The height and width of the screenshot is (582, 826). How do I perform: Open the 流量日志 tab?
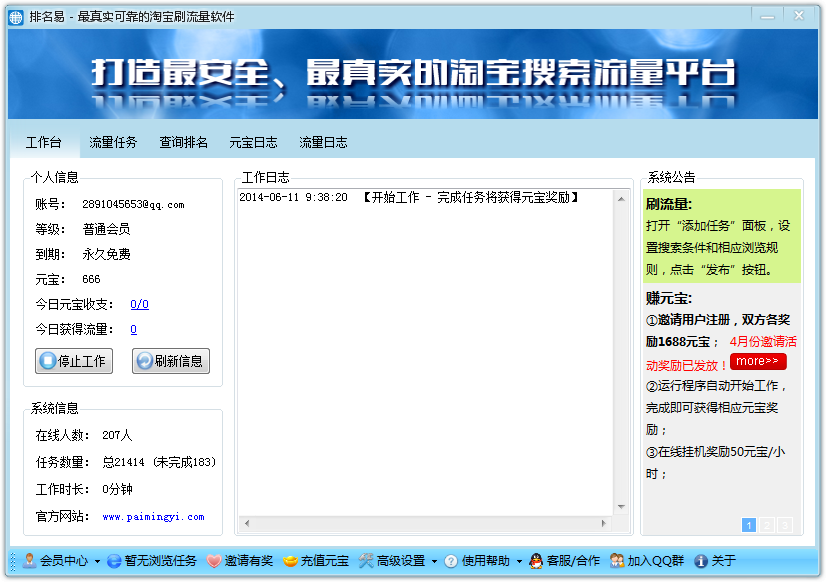click(x=323, y=143)
